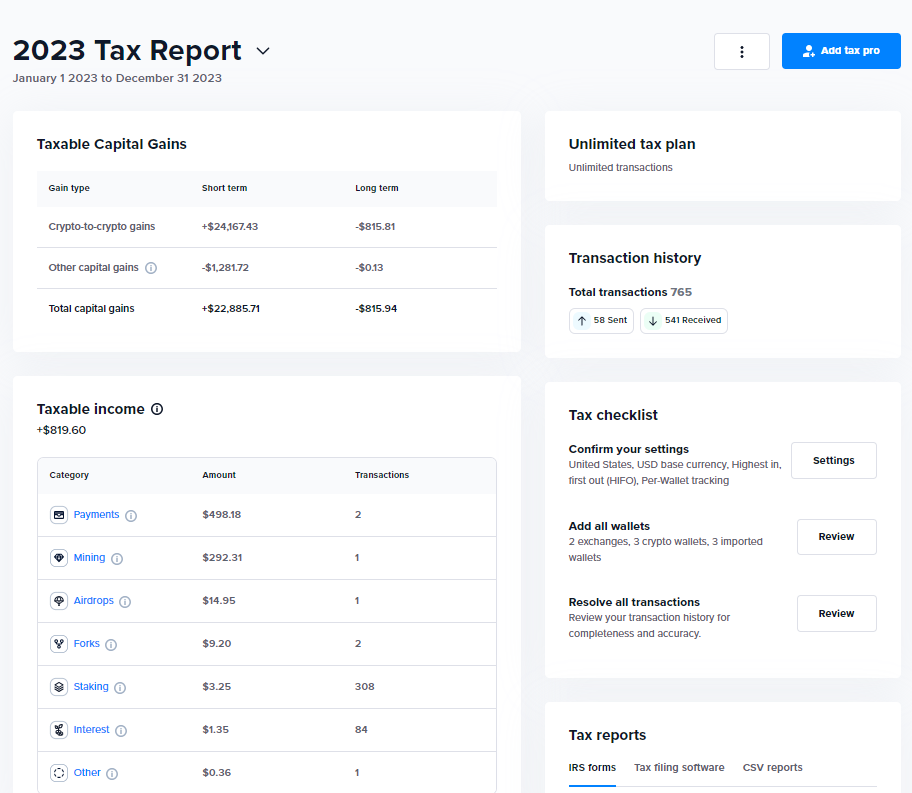Viewport: 912px width, 793px height.
Task: Open Settings to confirm your tax settings
Action: (833, 460)
